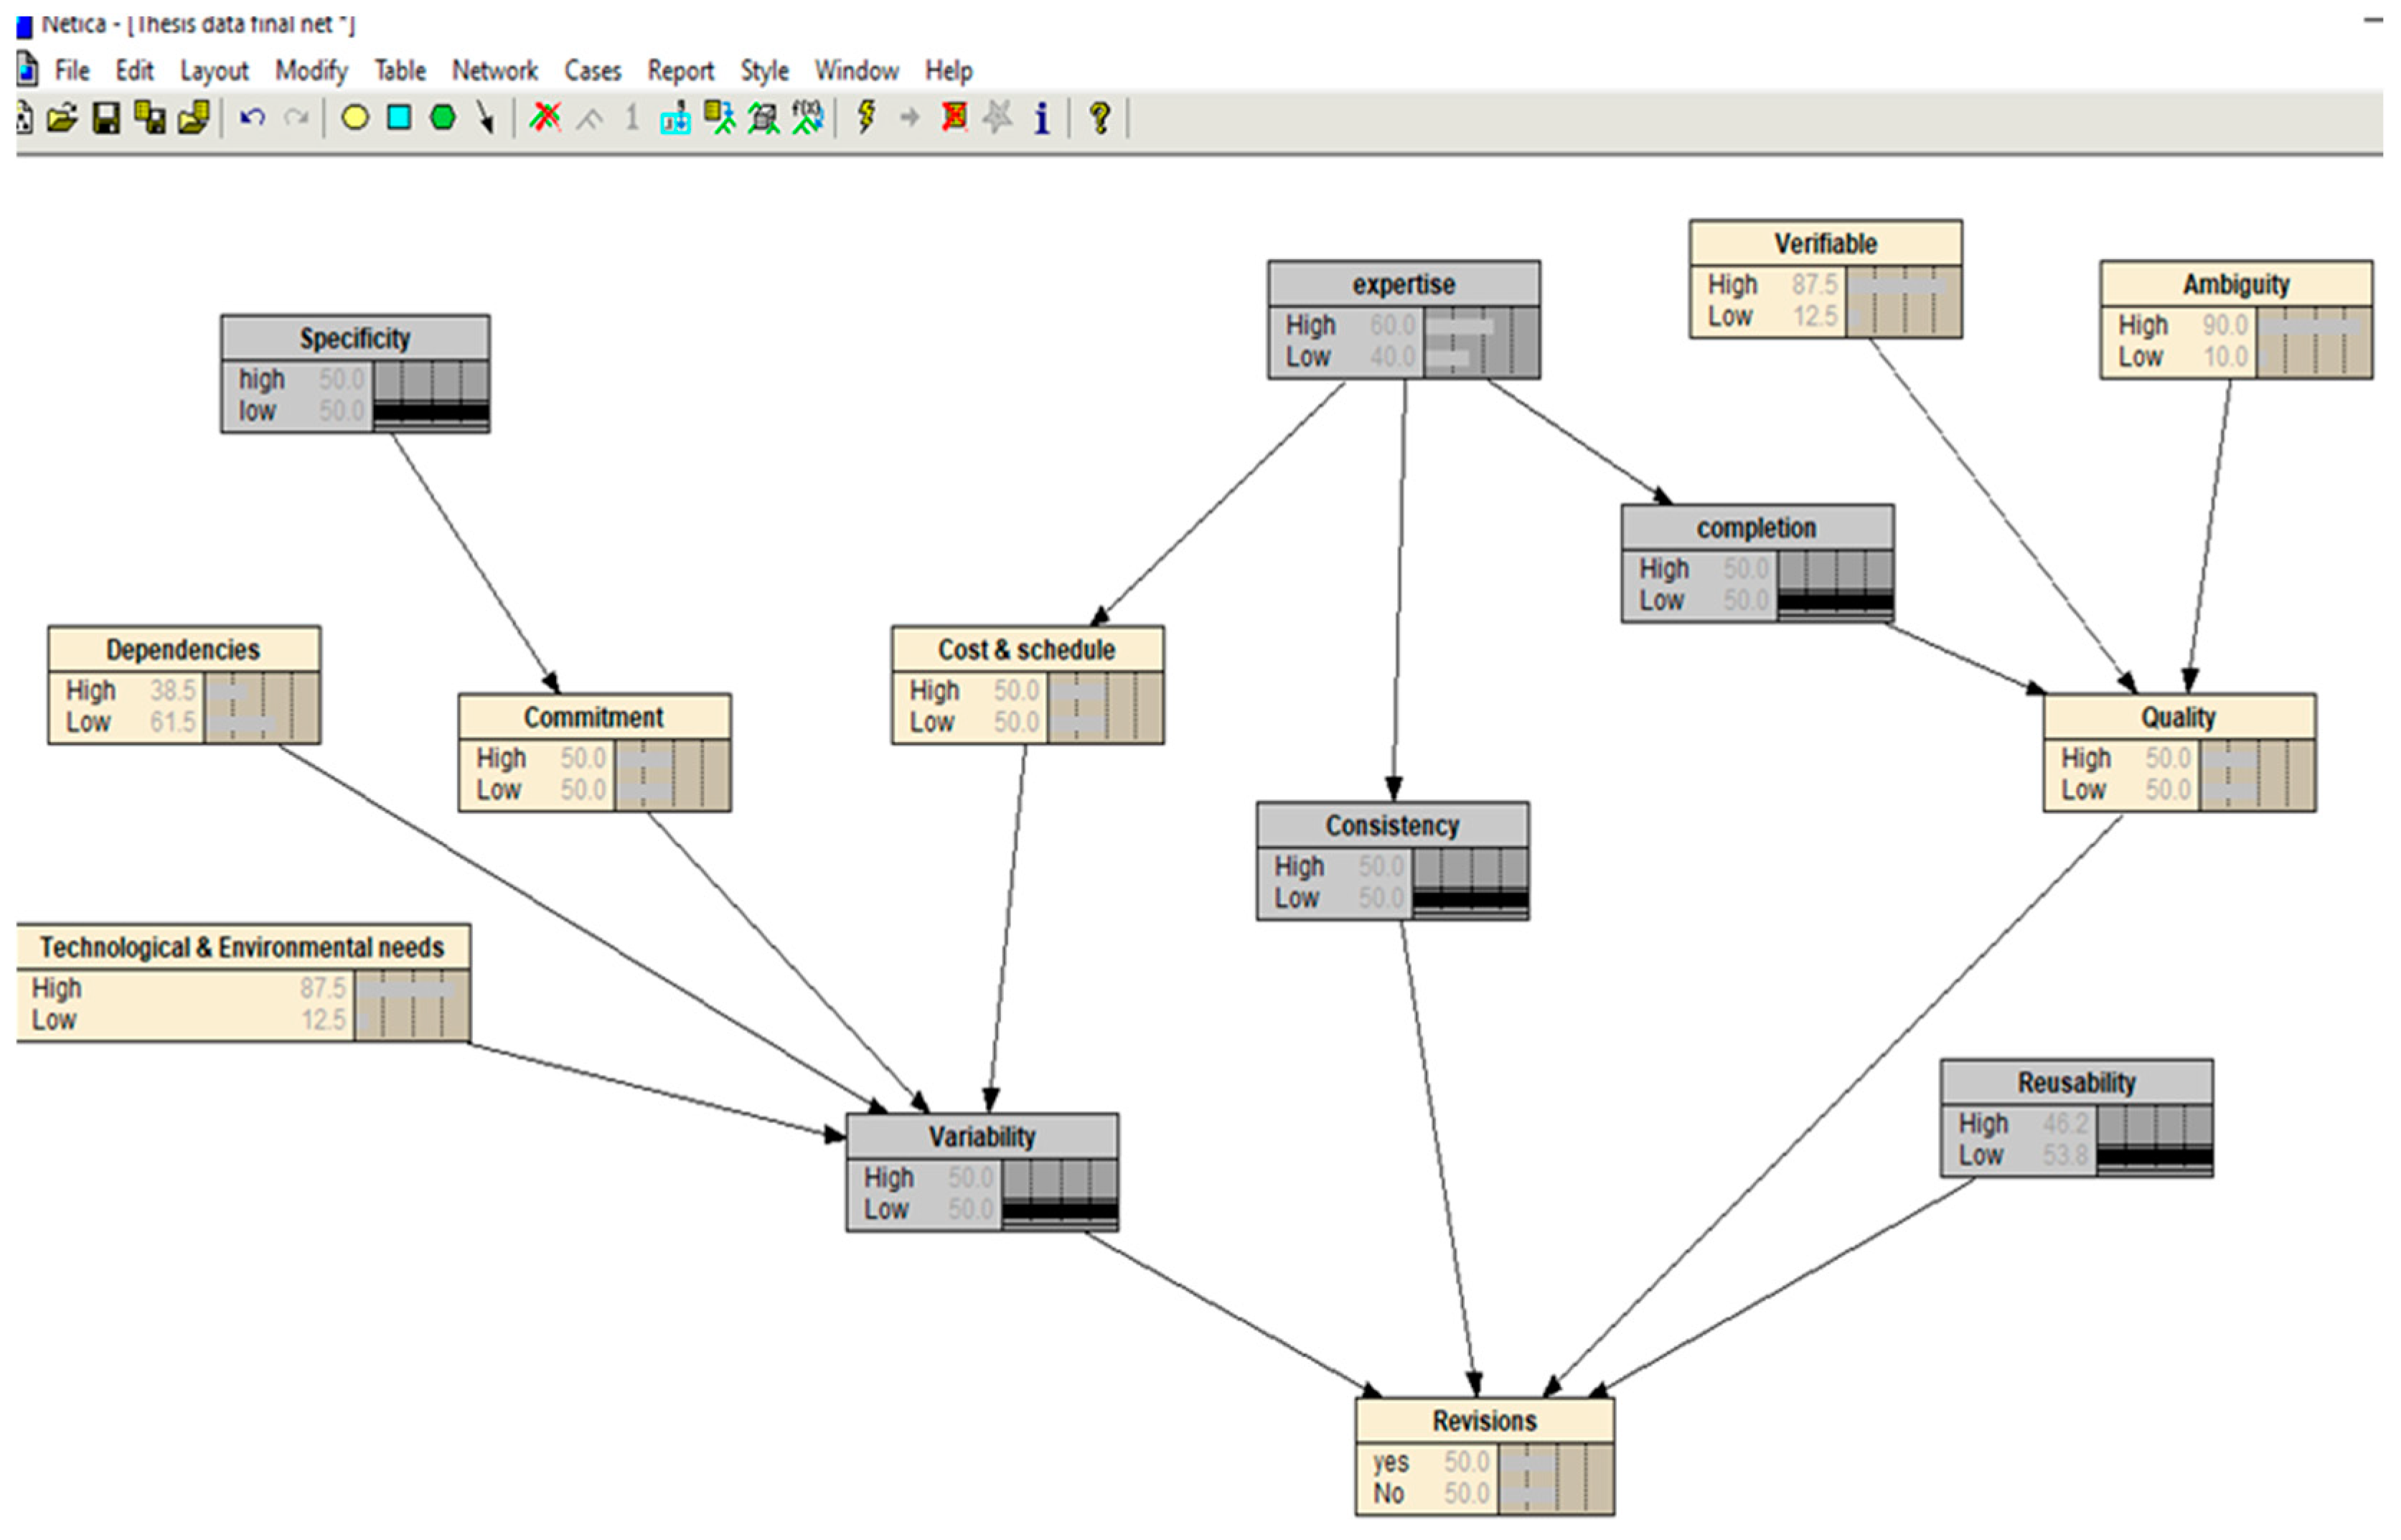Viewport: 2401px width, 1540px height.
Task: Click the blue info 'i' icon
Action: pyautogui.click(x=1042, y=118)
